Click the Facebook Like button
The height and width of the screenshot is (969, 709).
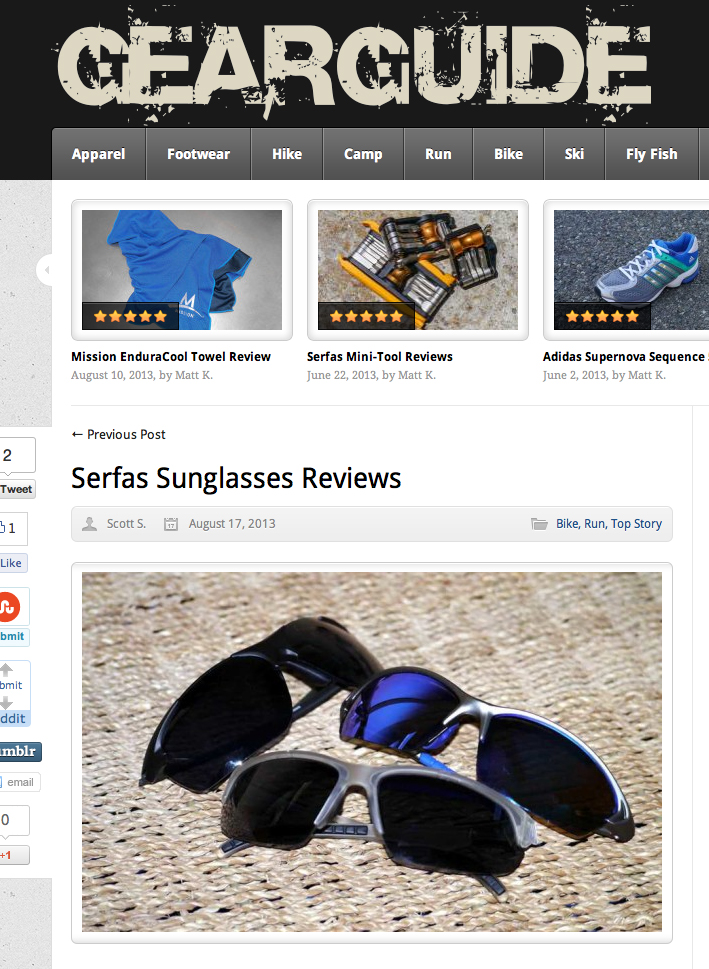pyautogui.click(x=12, y=563)
